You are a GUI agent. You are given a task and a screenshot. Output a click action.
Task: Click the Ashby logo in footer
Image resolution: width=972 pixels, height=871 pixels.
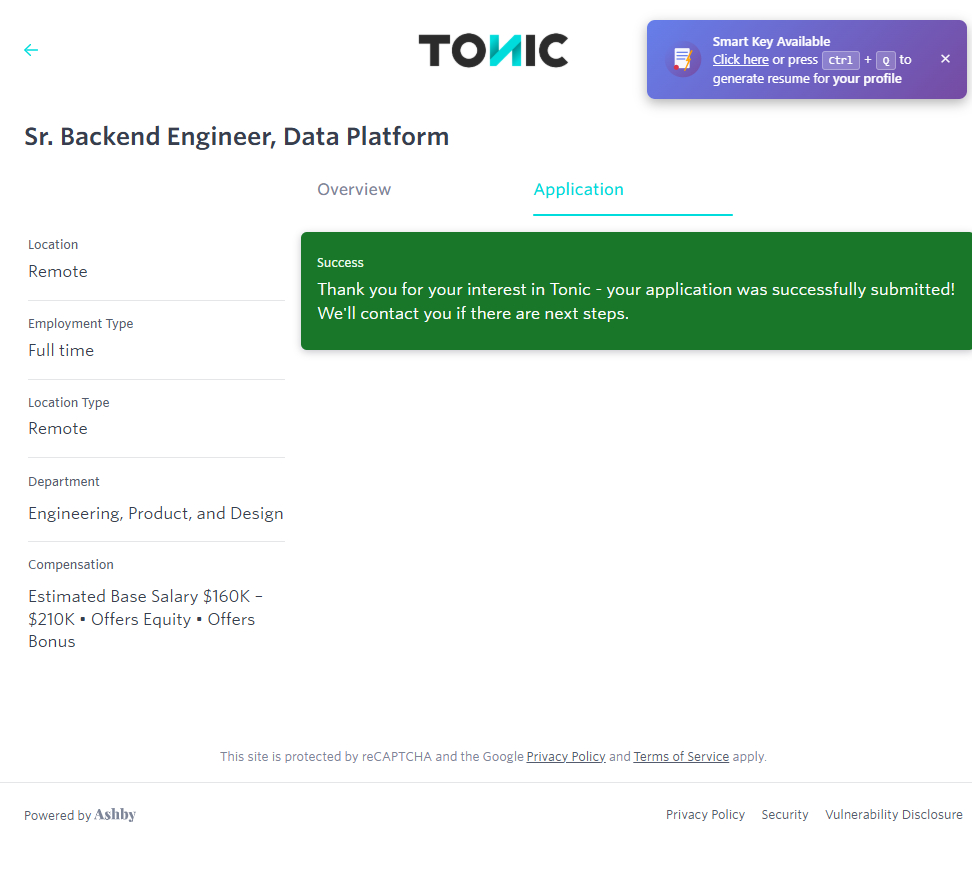pos(115,815)
